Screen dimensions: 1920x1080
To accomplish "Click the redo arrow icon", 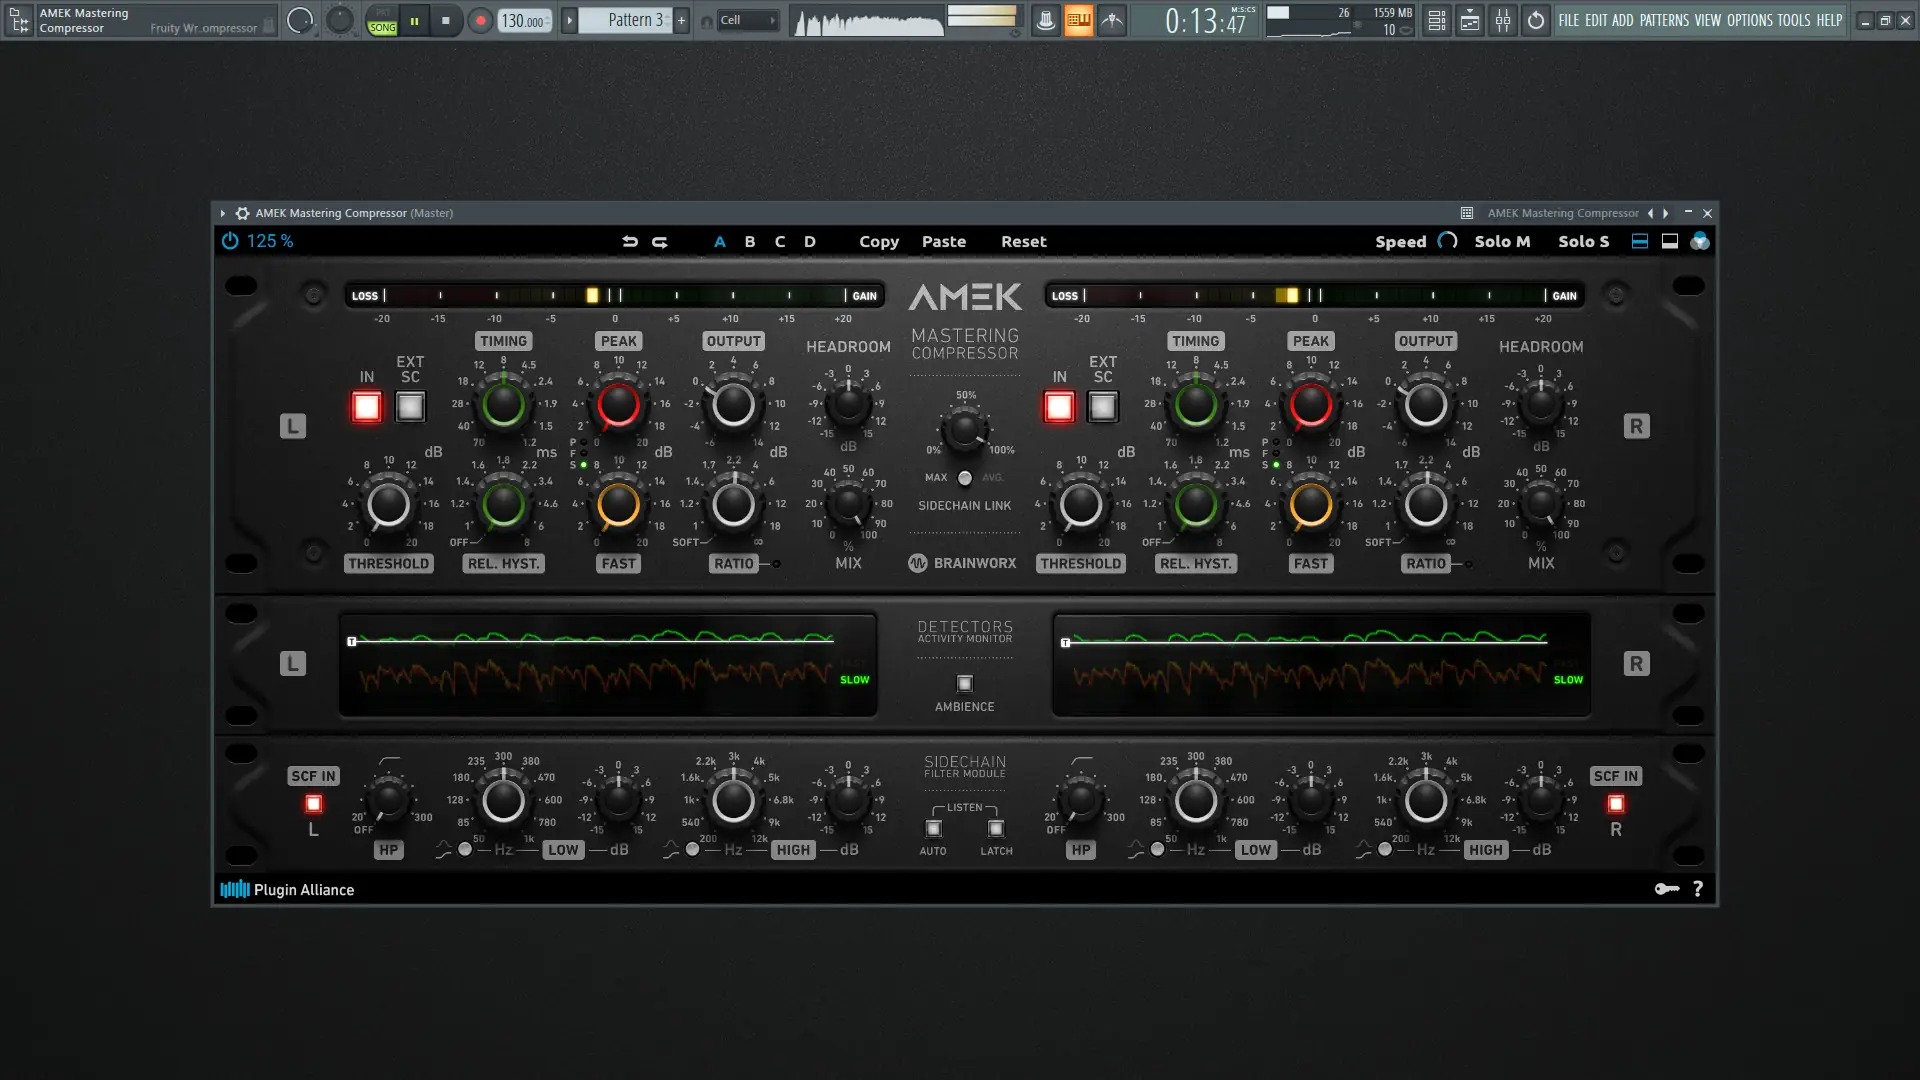I will 660,241.
